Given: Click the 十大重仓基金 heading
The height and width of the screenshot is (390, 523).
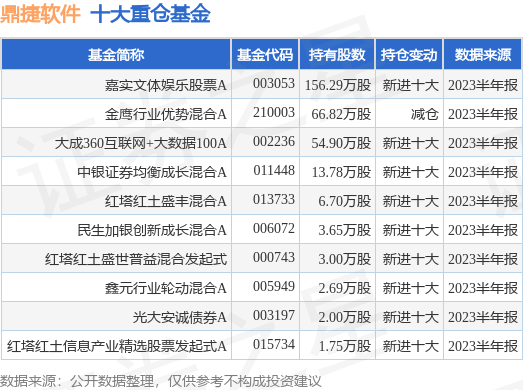Looking at the screenshot, I should pyautogui.click(x=150, y=14).
